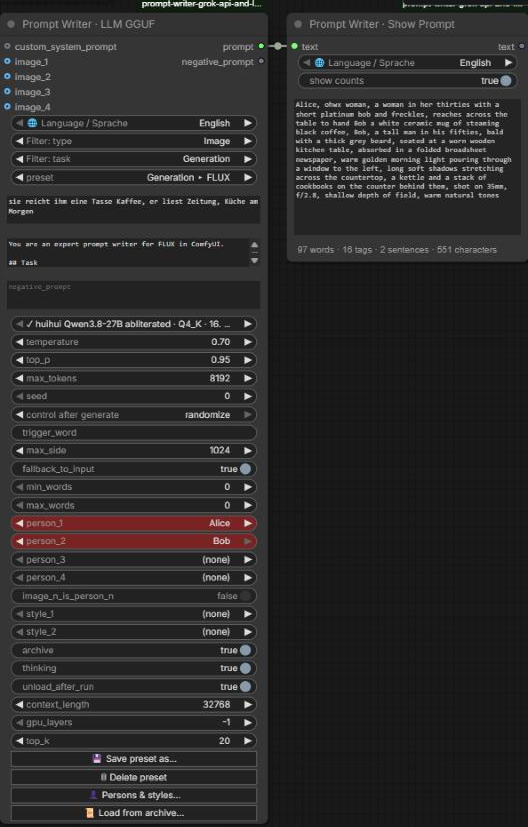Click Save preset as... button
The image size is (528, 827).
coord(133,759)
